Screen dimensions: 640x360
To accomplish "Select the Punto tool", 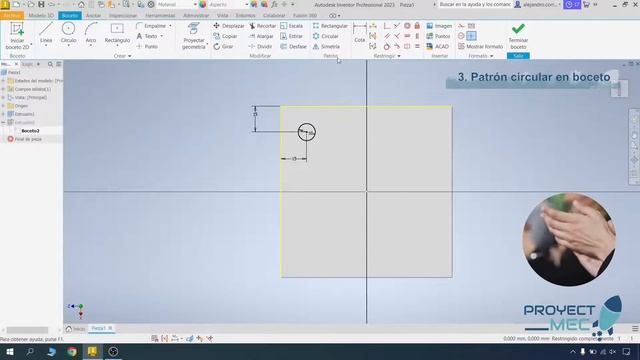I will (x=147, y=47).
